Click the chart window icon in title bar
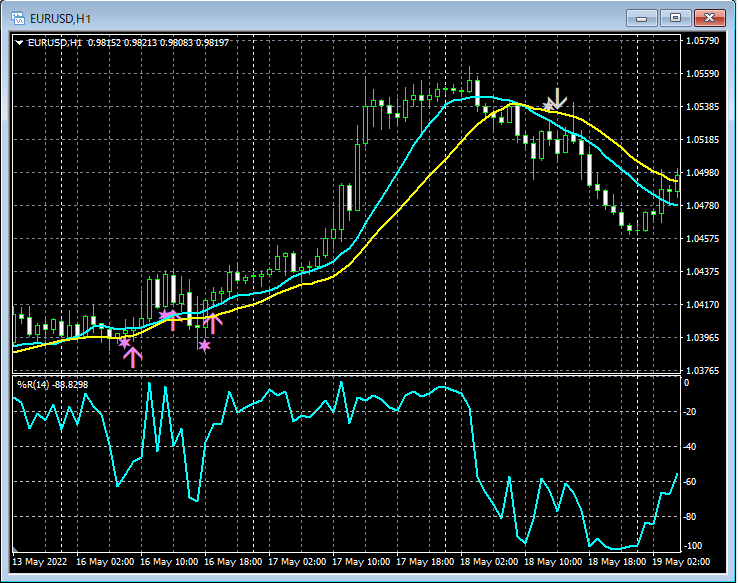Viewport: 738px width, 583px height. (x=18, y=18)
